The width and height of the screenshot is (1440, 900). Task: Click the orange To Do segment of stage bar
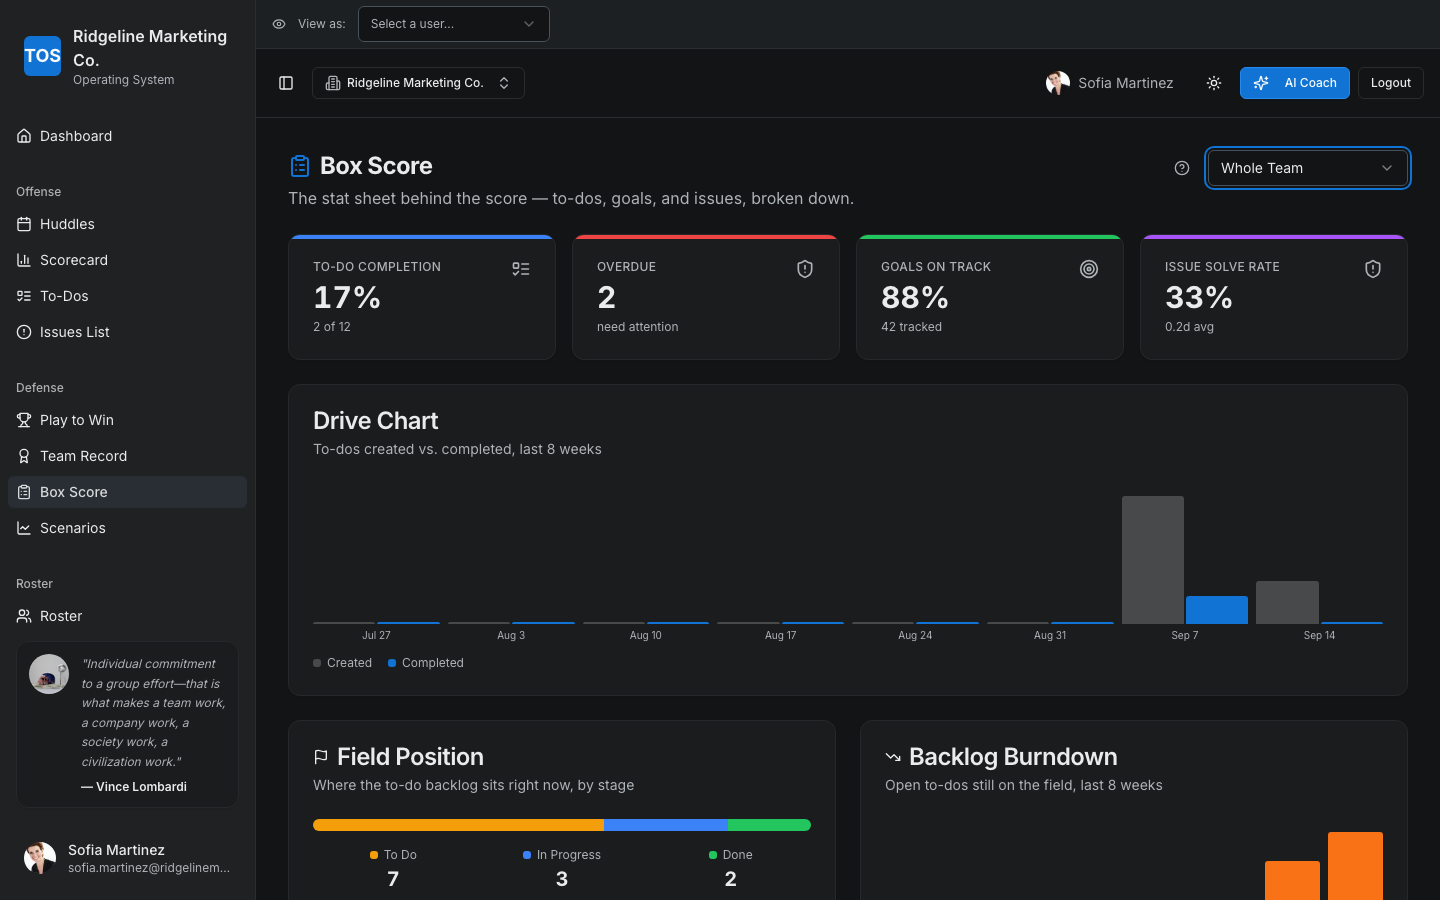[458, 825]
